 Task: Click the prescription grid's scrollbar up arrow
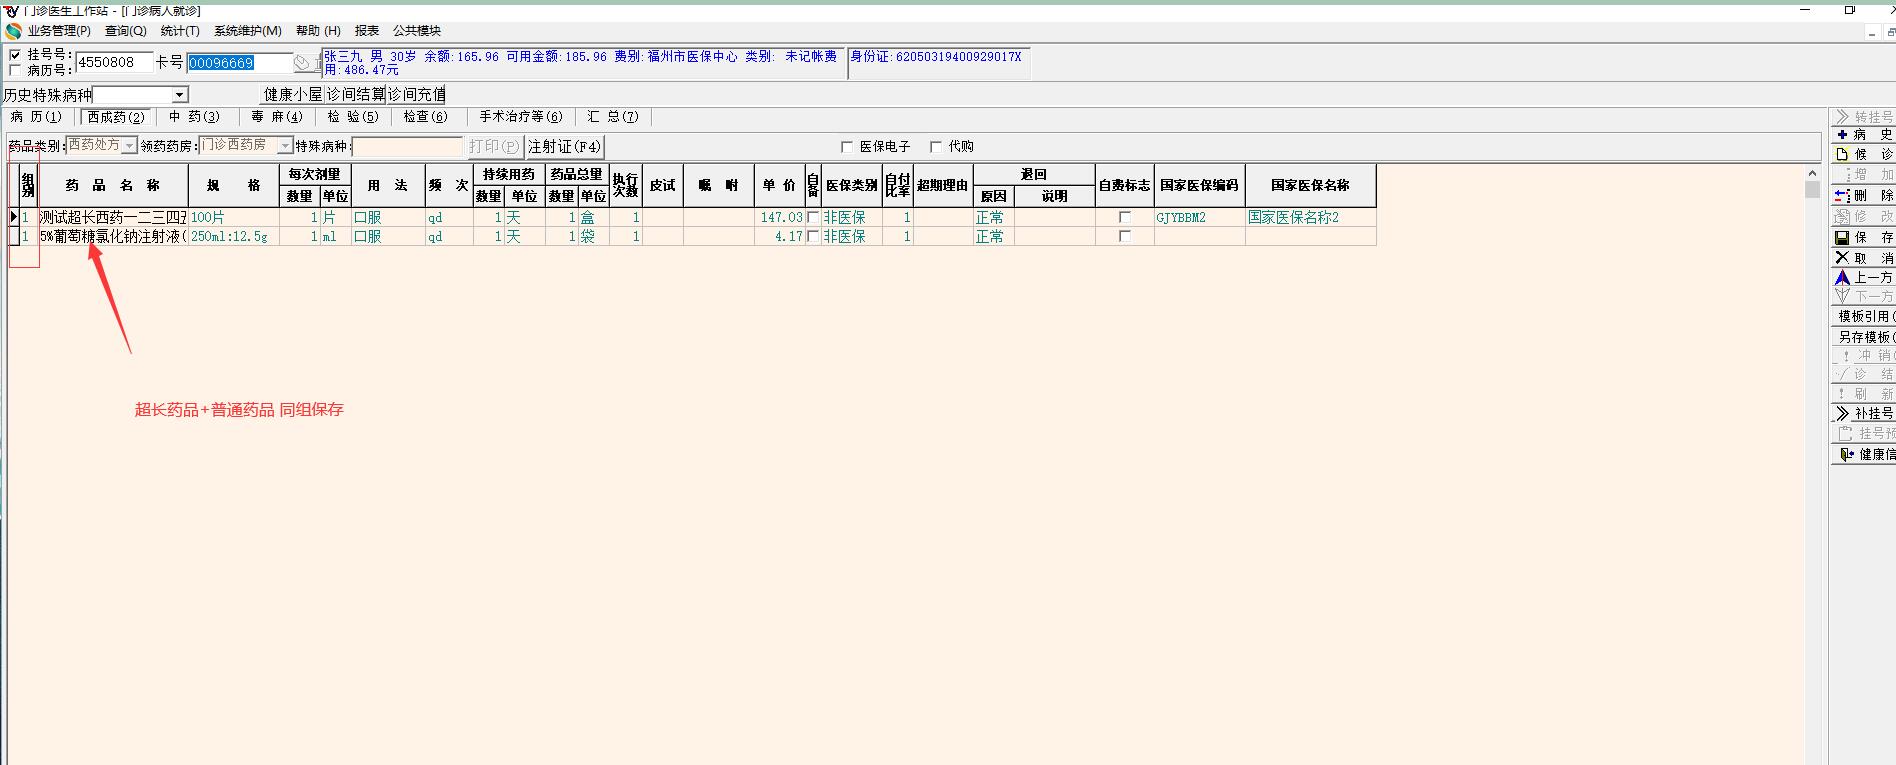pyautogui.click(x=1812, y=174)
